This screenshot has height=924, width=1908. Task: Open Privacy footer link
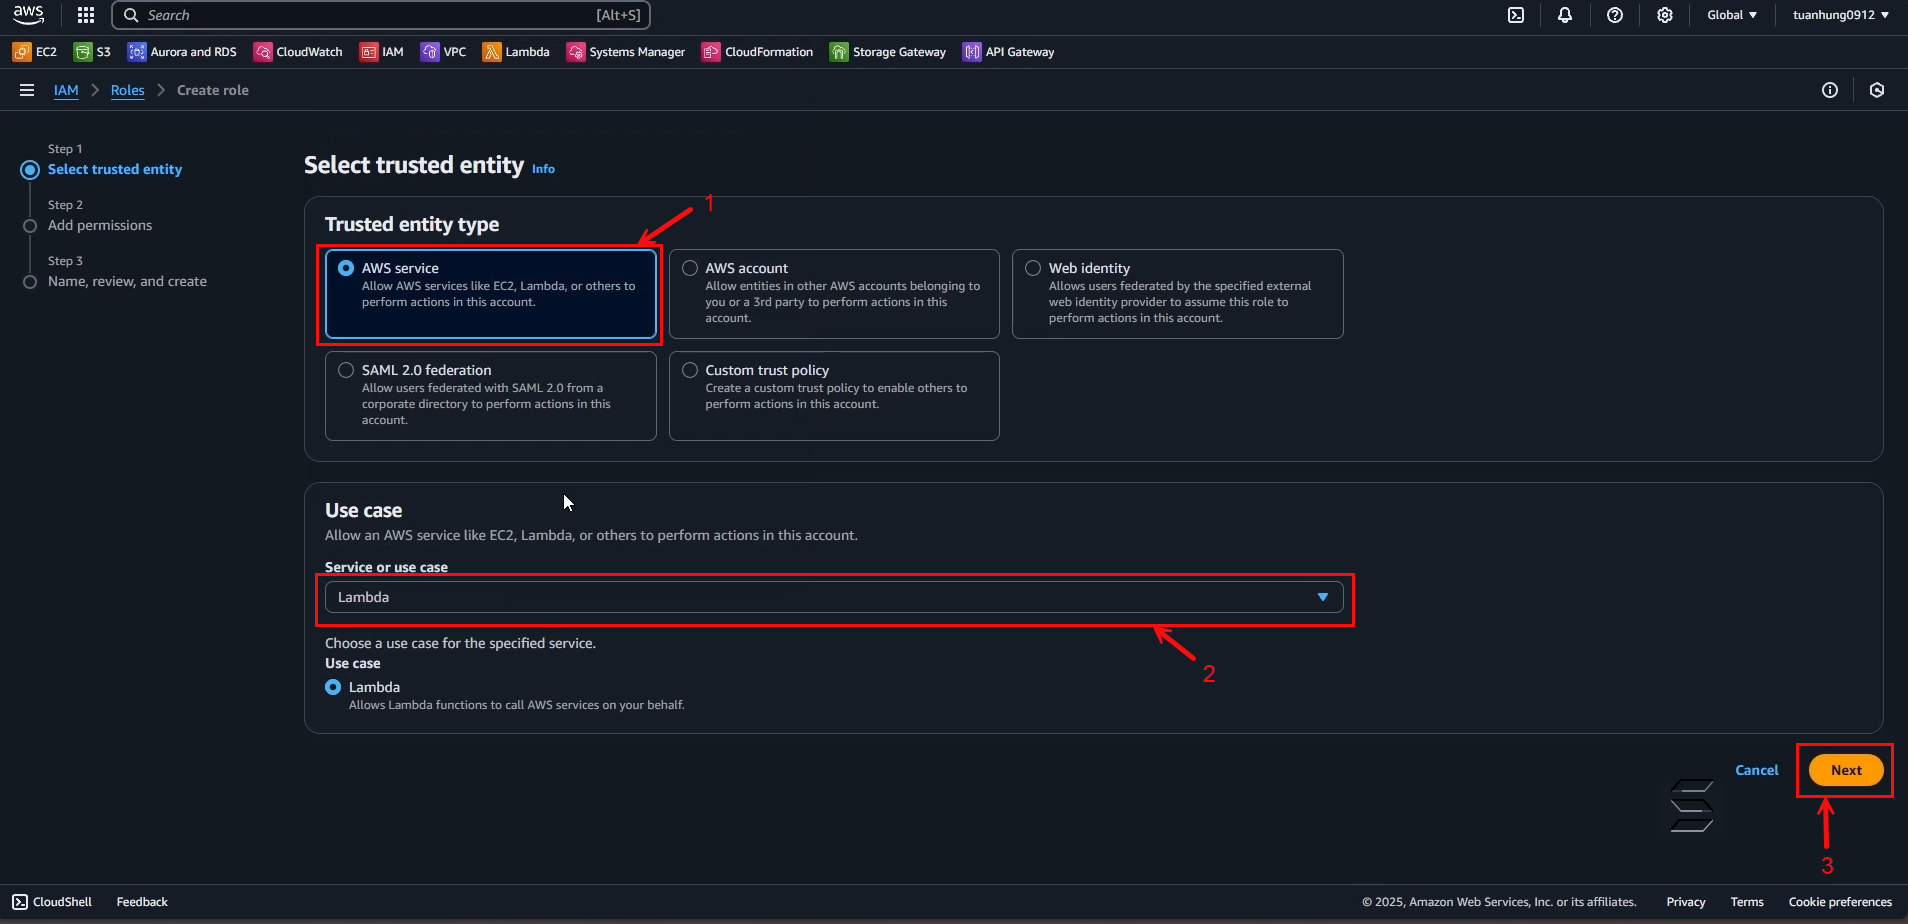click(x=1686, y=902)
